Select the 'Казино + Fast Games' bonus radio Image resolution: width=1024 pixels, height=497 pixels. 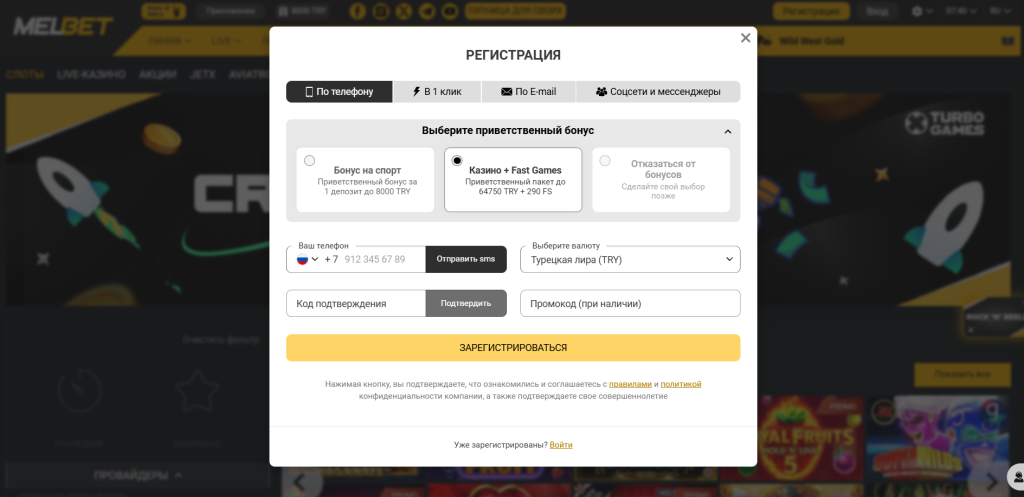(x=457, y=161)
